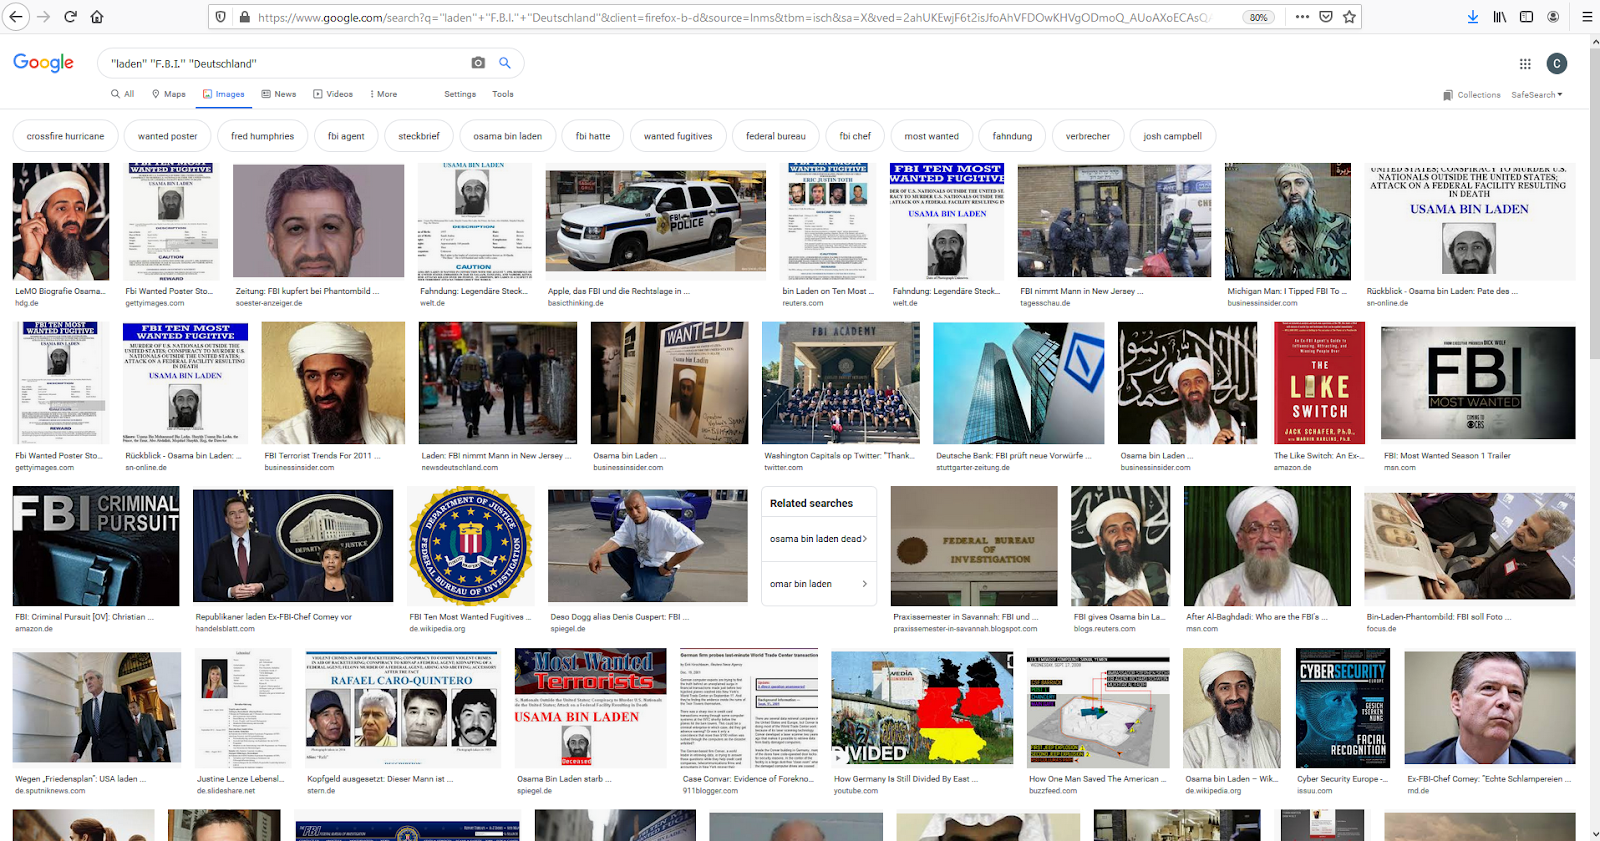Select the fbi chef chip

855,136
